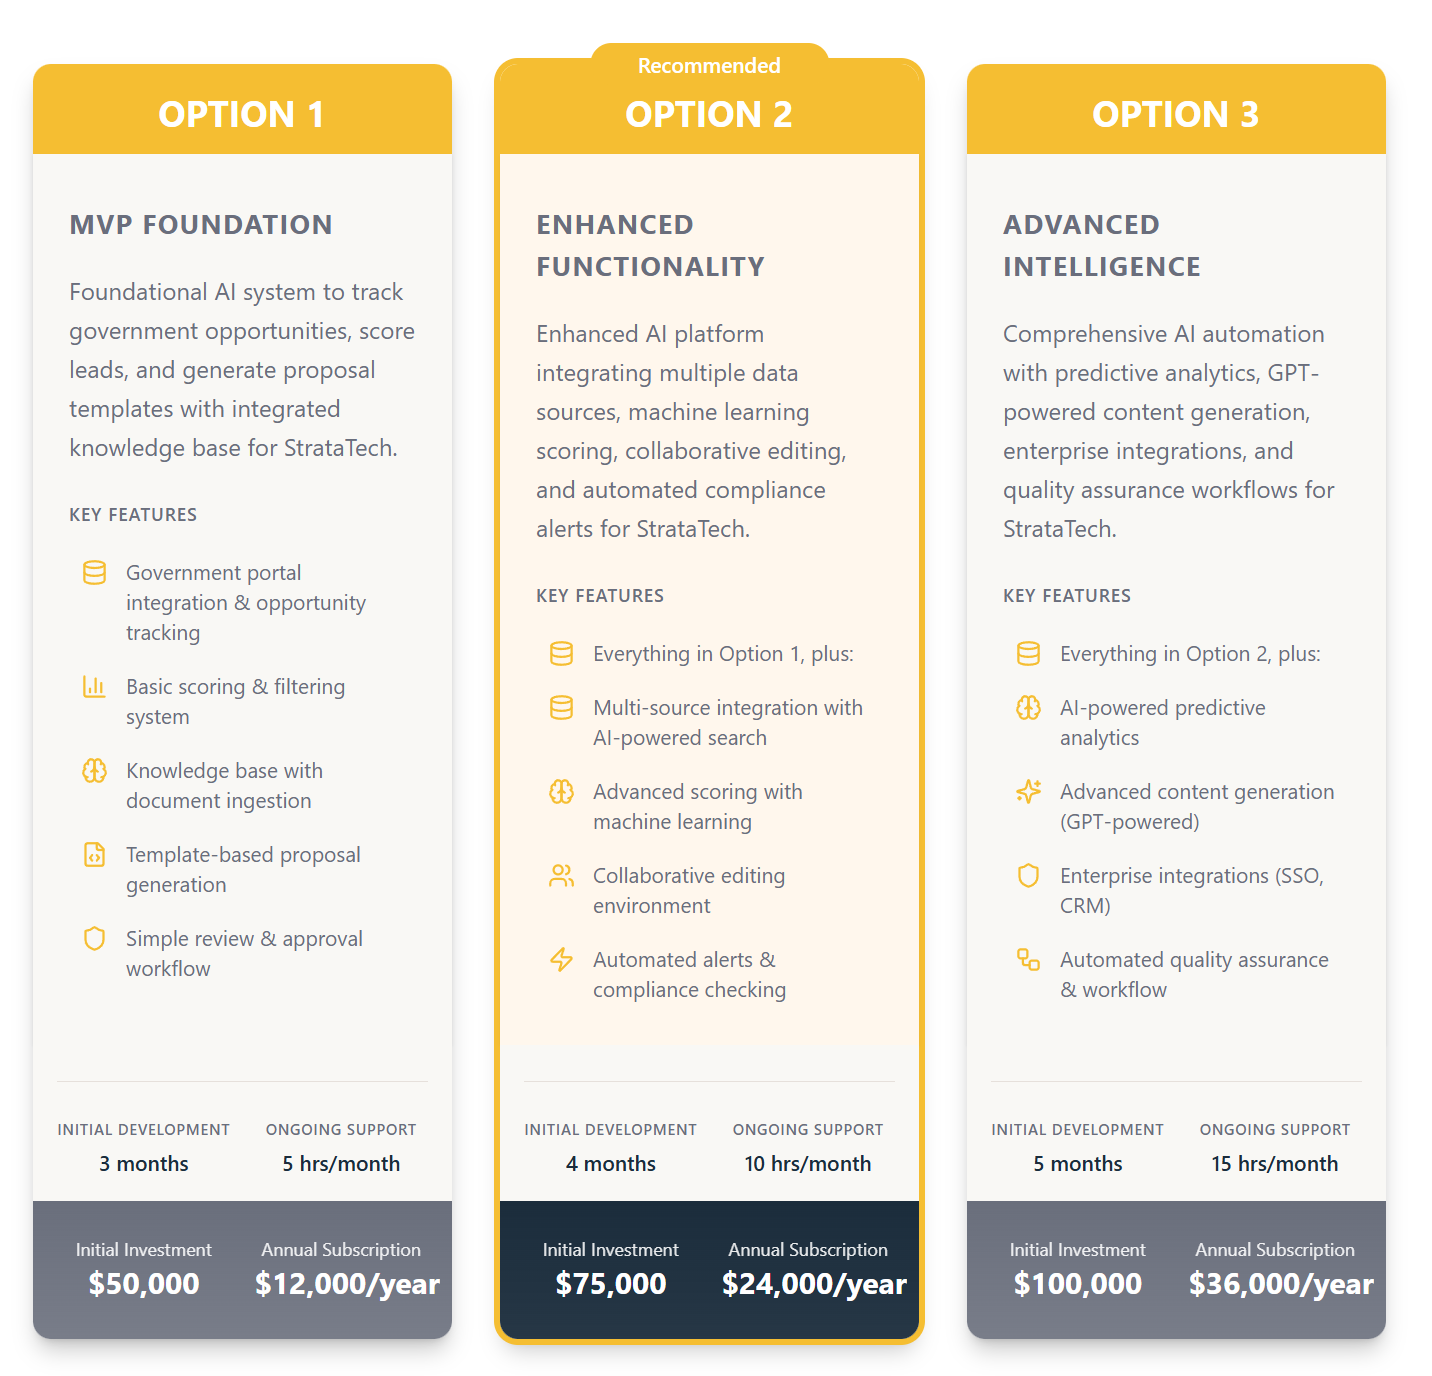Click the $12,000/year subscription amount
The height and width of the screenshot is (1376, 1432).
click(347, 1283)
